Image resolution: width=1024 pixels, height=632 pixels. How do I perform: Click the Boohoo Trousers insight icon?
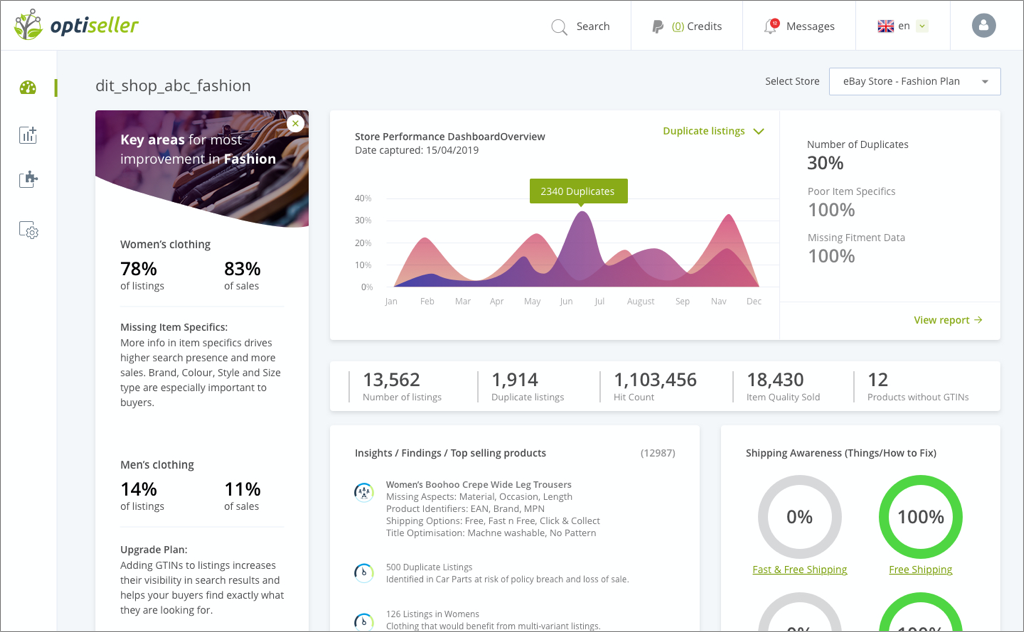tap(364, 492)
